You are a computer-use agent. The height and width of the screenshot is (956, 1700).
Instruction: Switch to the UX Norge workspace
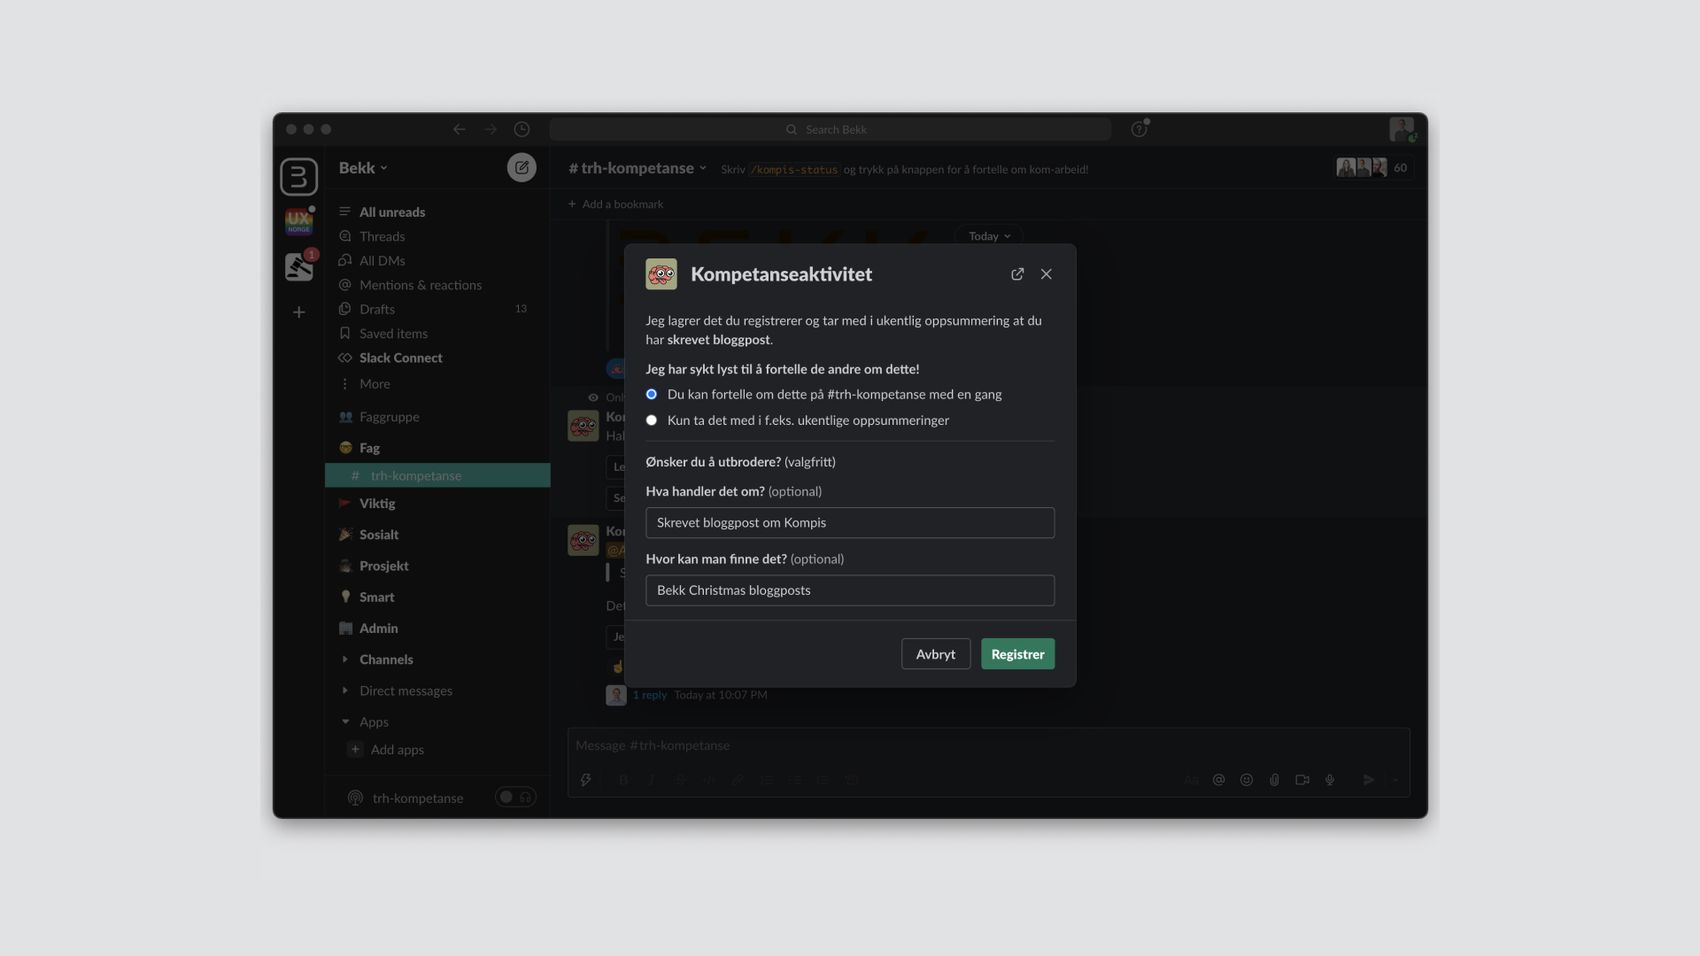pyautogui.click(x=298, y=221)
